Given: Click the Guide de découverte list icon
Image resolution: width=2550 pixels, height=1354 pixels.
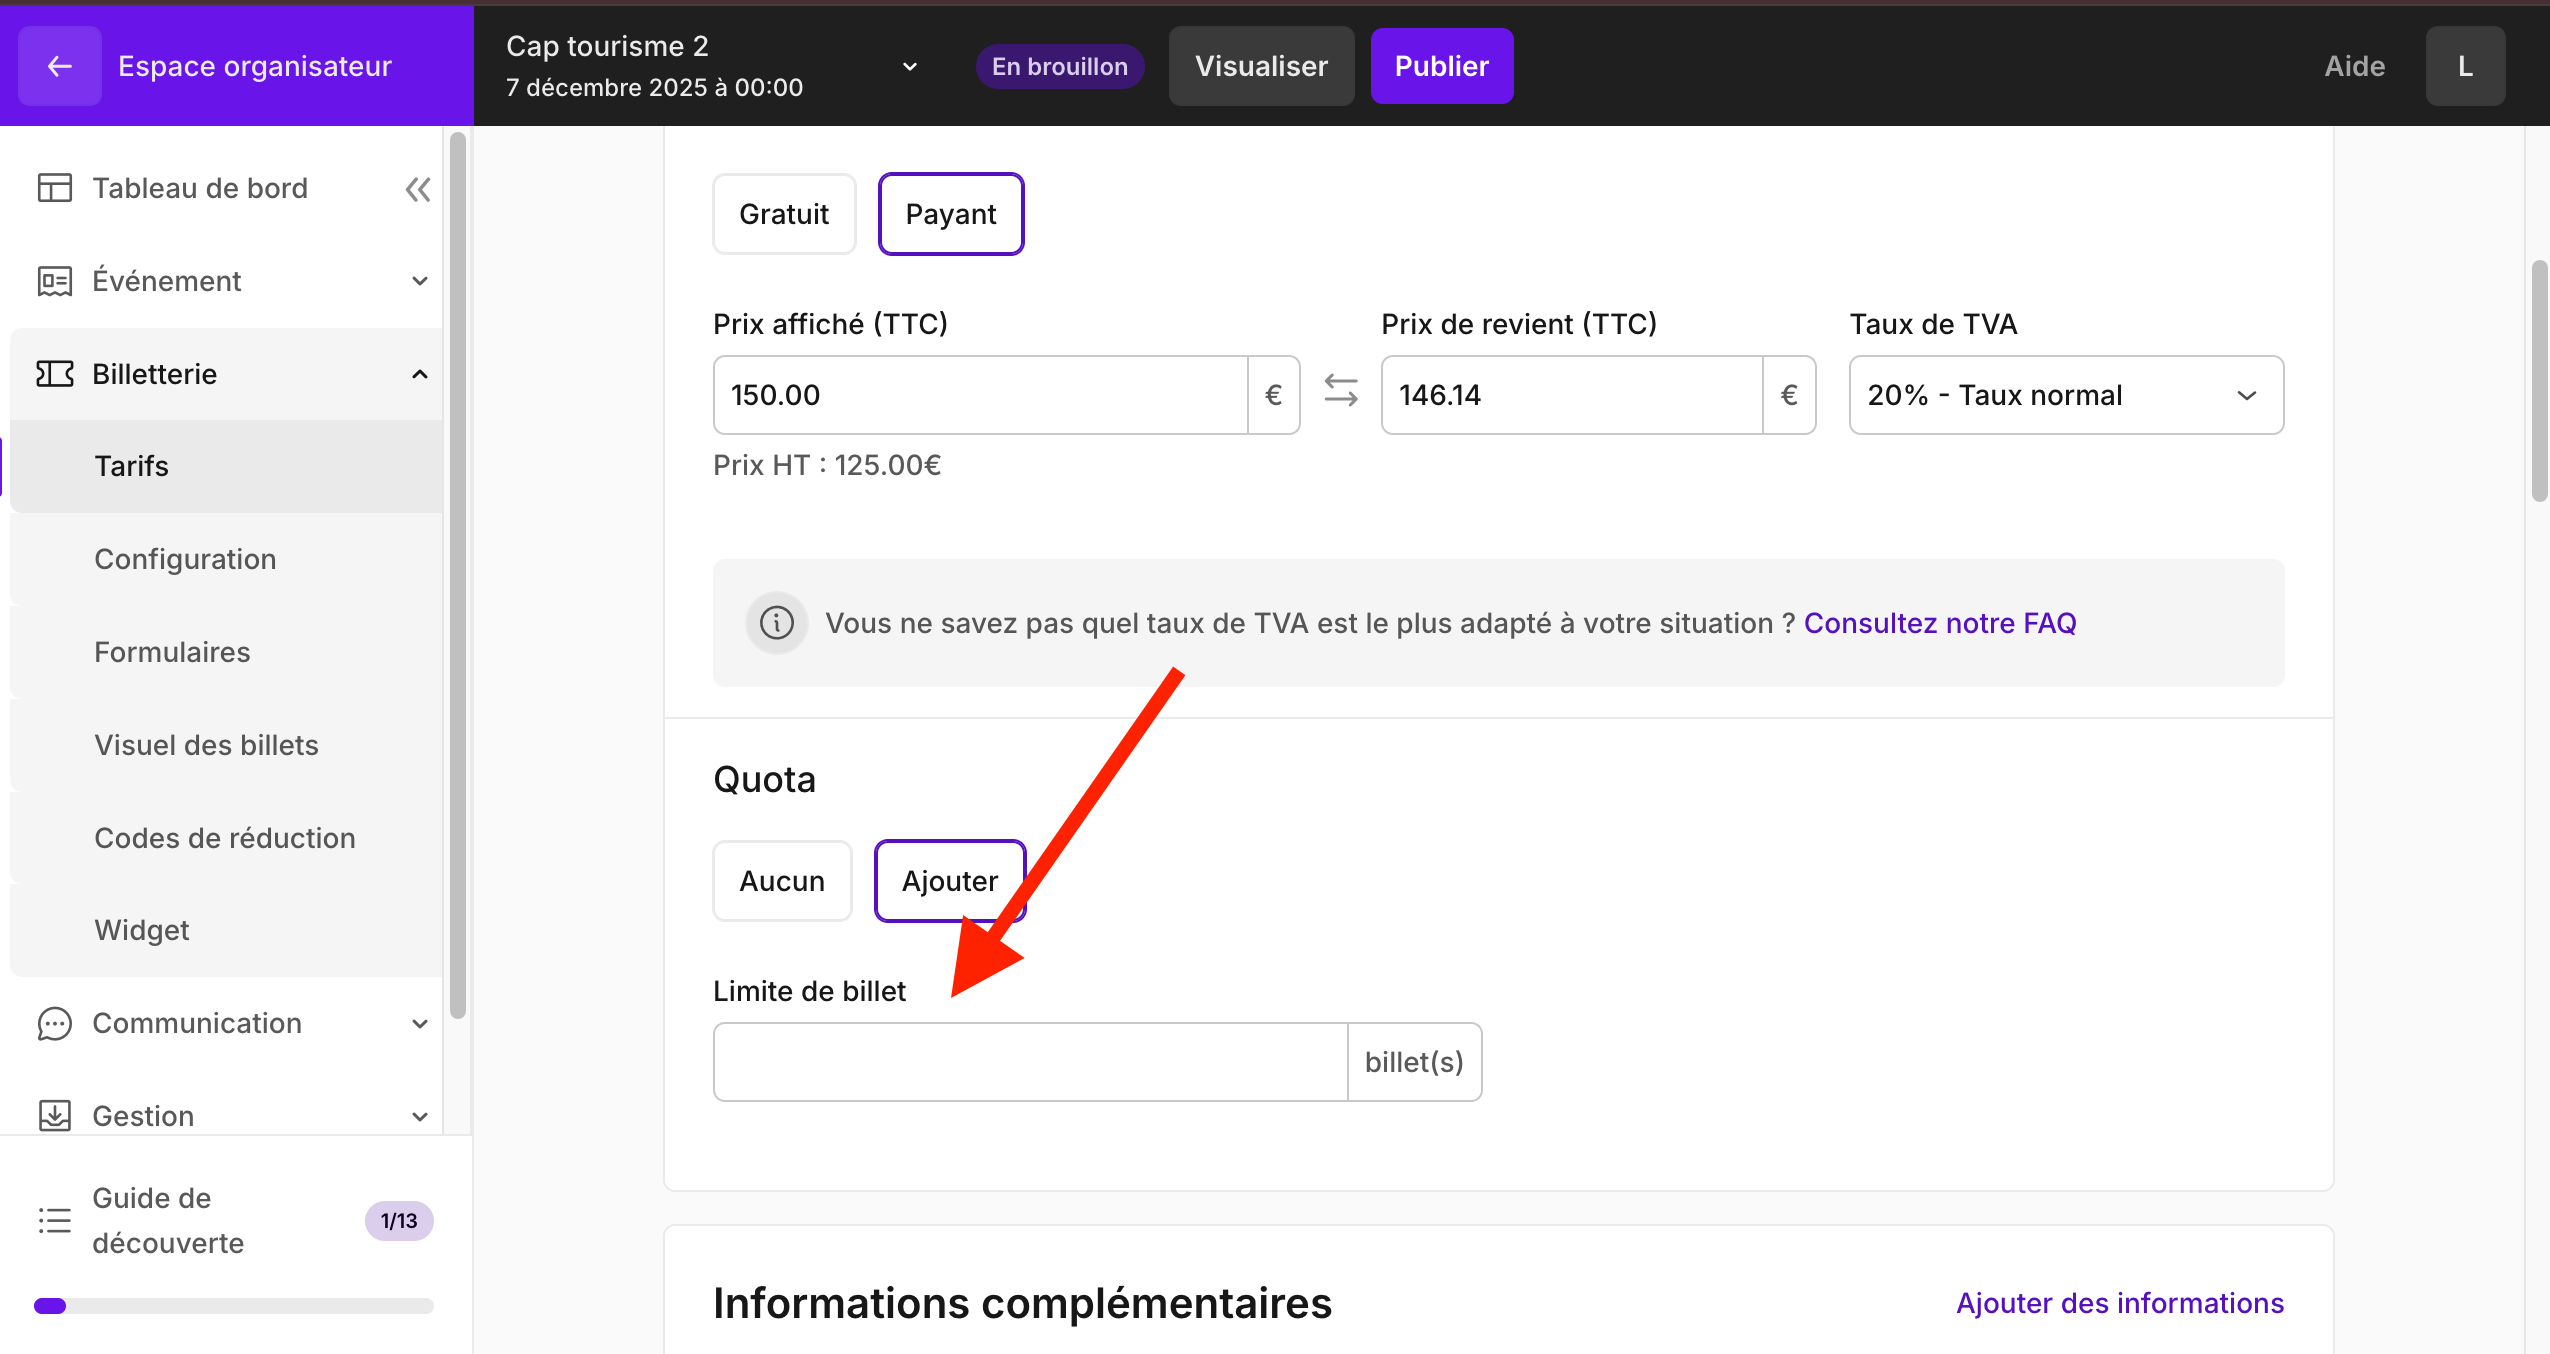Looking at the screenshot, I should [55, 1220].
